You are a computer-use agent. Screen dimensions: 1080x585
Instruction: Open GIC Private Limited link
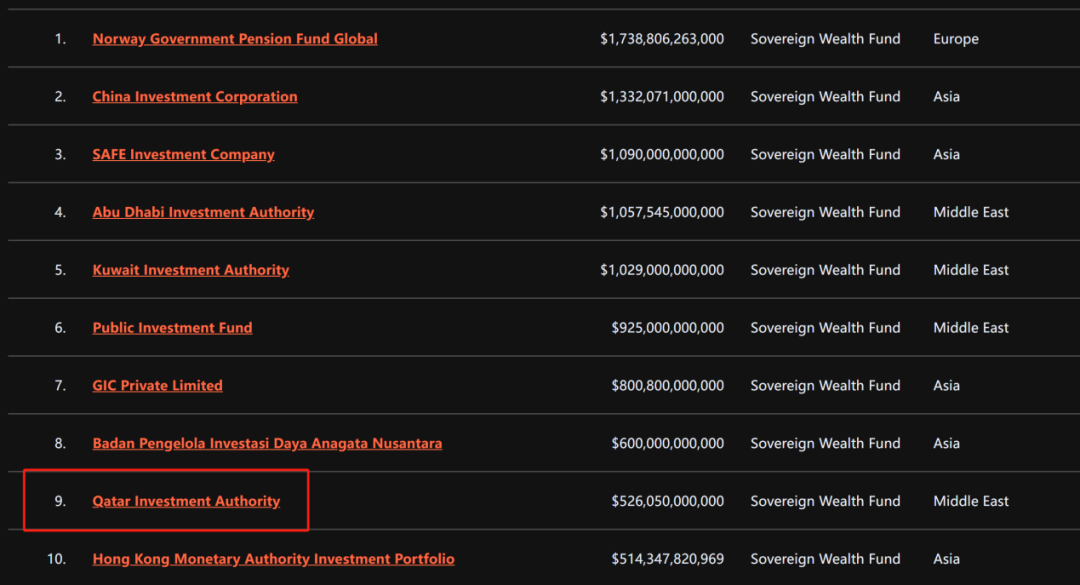[x=158, y=386]
